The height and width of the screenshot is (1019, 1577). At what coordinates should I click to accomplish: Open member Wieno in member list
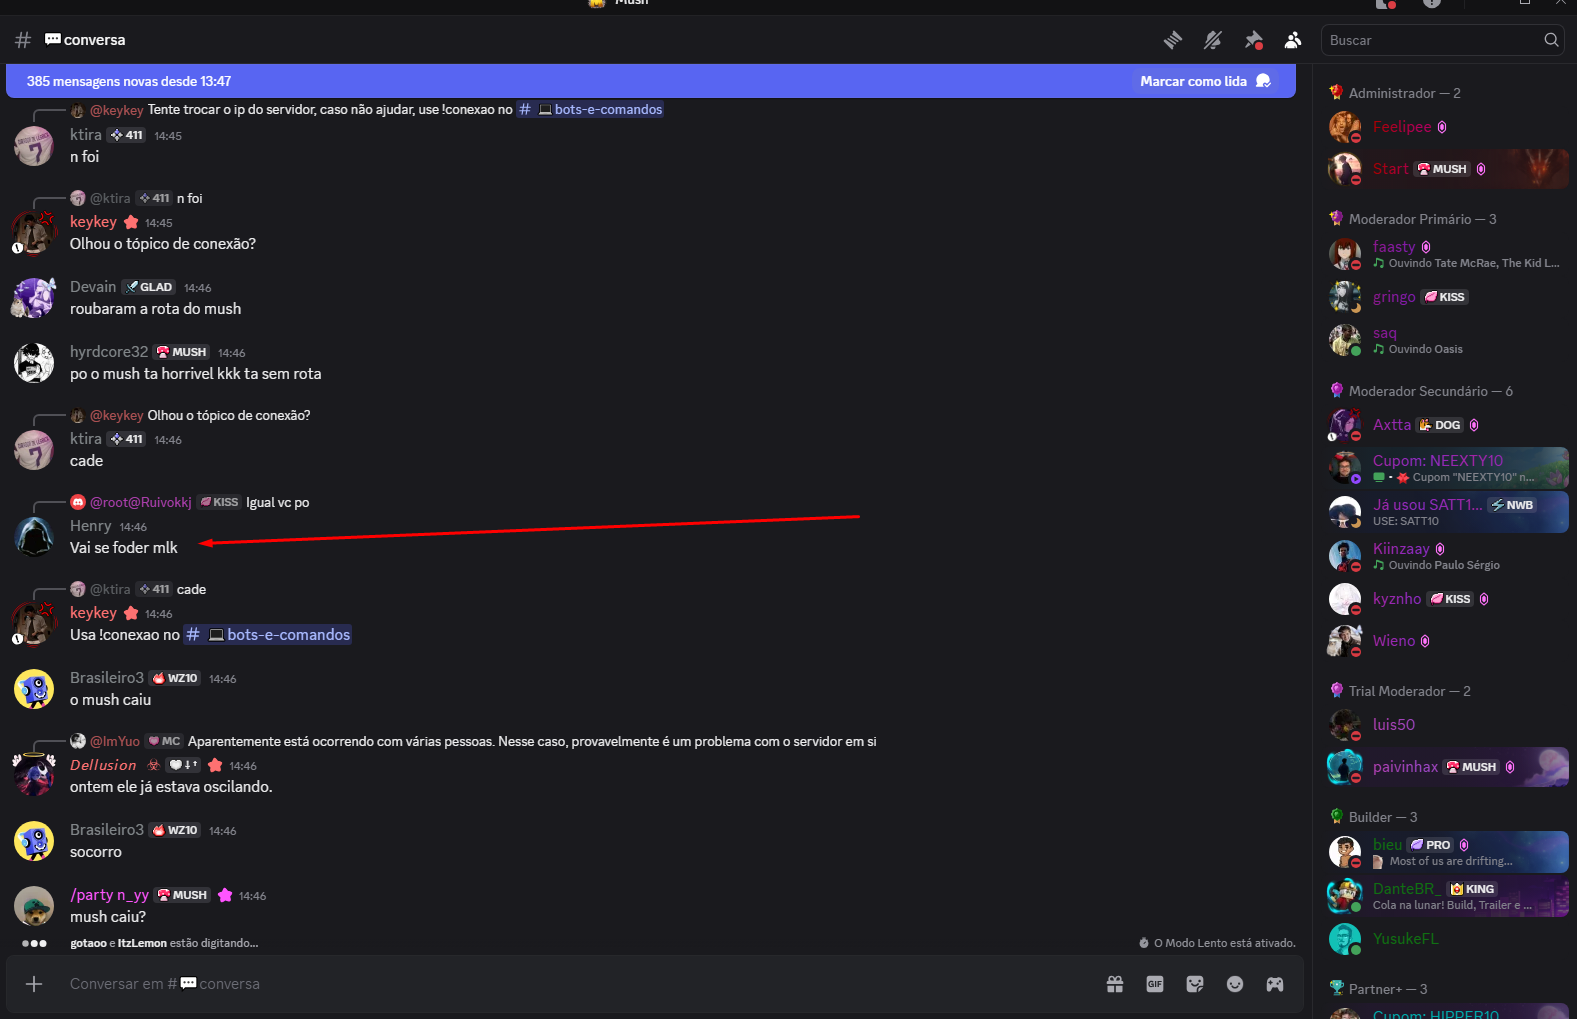[1447, 641]
